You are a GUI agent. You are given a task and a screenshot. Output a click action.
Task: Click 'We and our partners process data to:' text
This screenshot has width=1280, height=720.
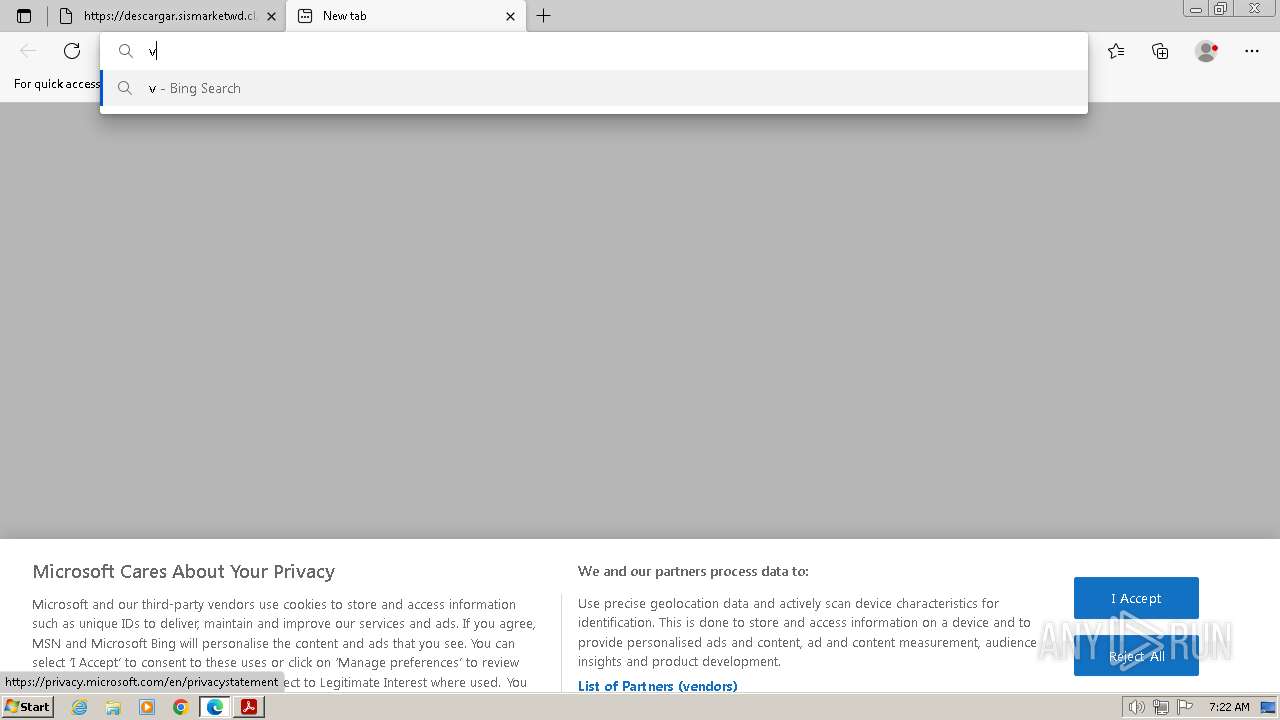693,571
